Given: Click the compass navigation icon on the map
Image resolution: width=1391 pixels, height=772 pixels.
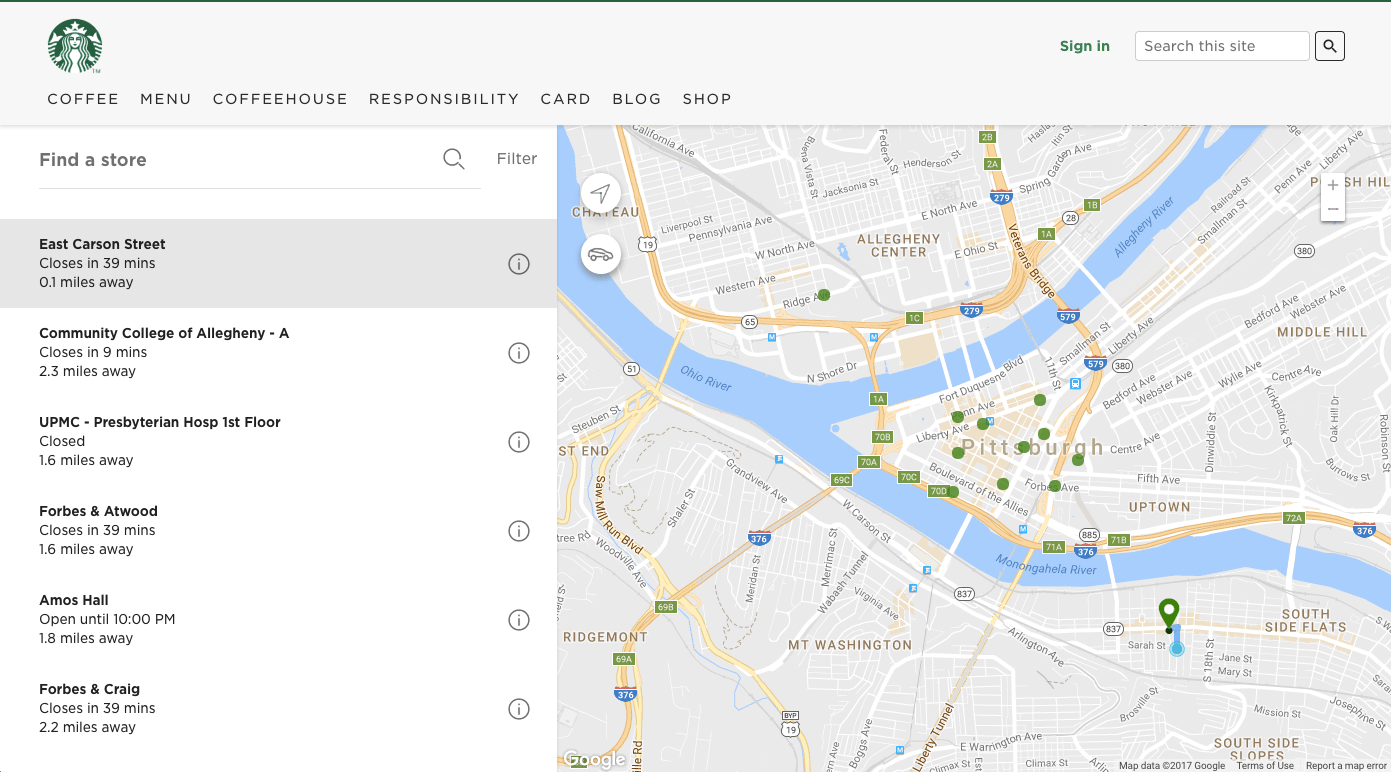Looking at the screenshot, I should pos(600,193).
